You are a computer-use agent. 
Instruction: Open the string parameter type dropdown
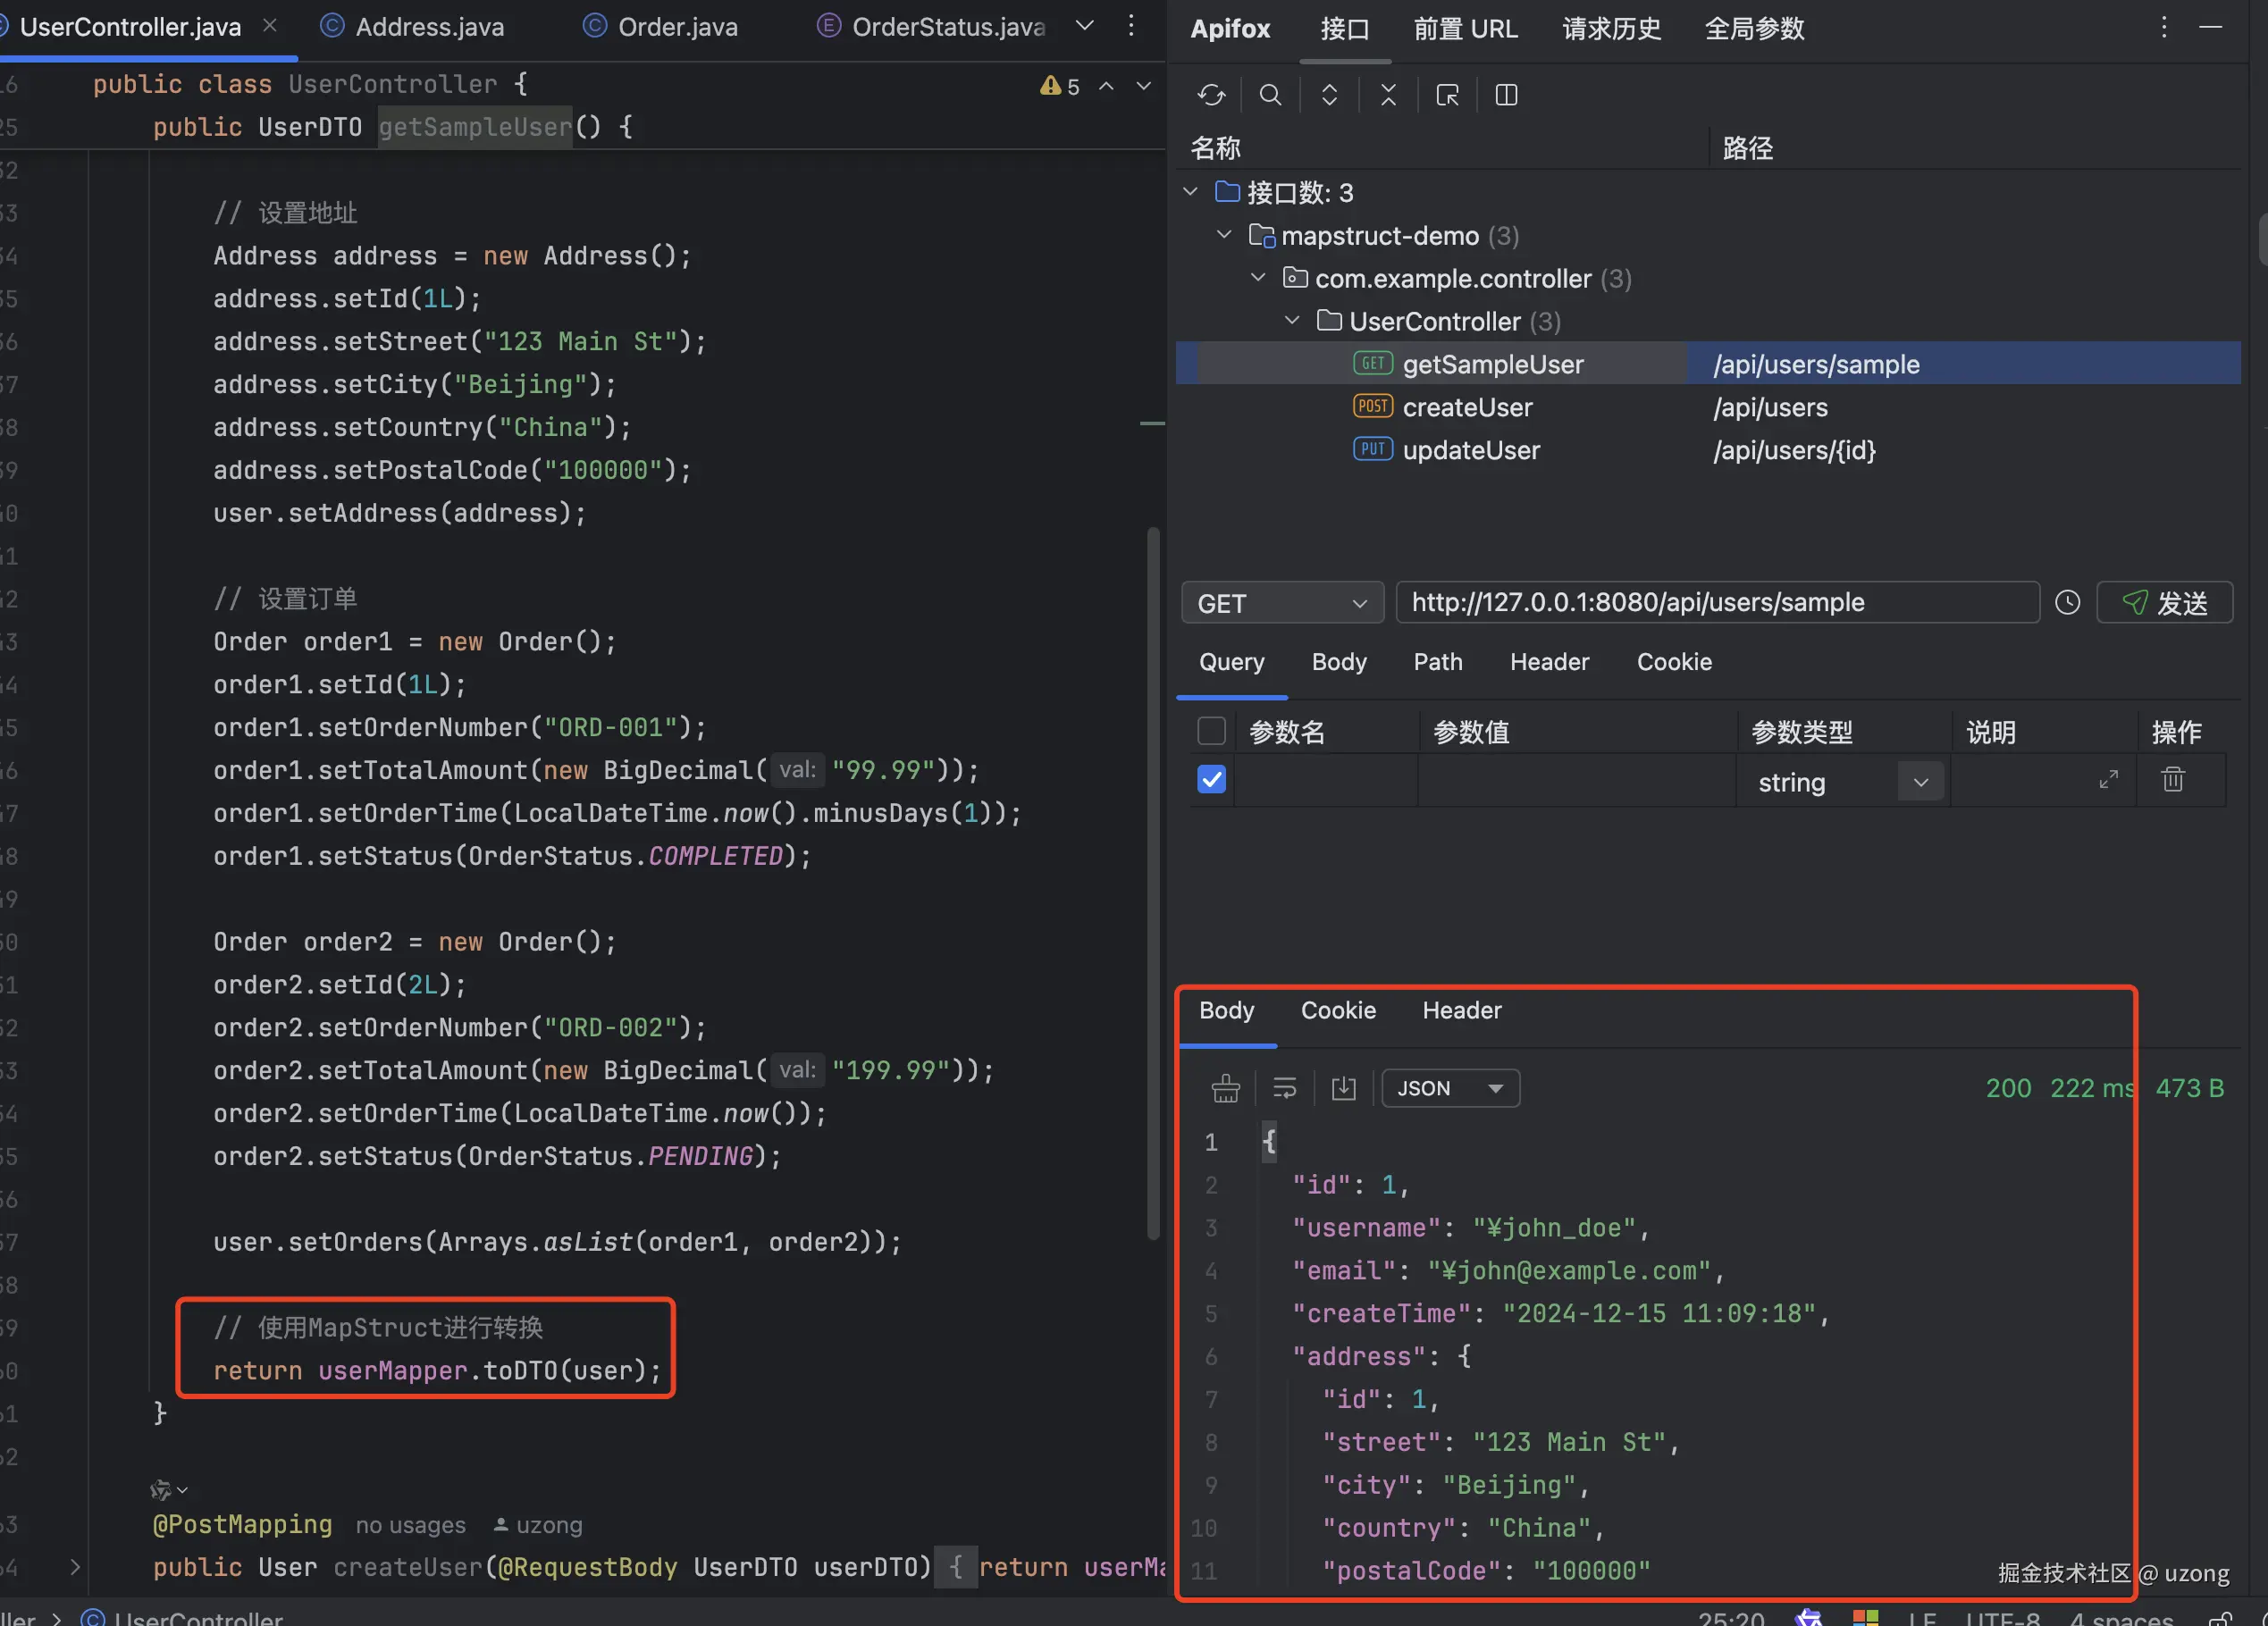point(1920,782)
